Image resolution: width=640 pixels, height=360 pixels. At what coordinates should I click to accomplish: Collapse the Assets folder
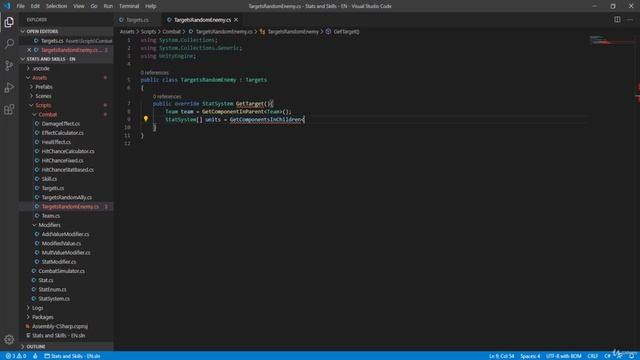[39, 78]
